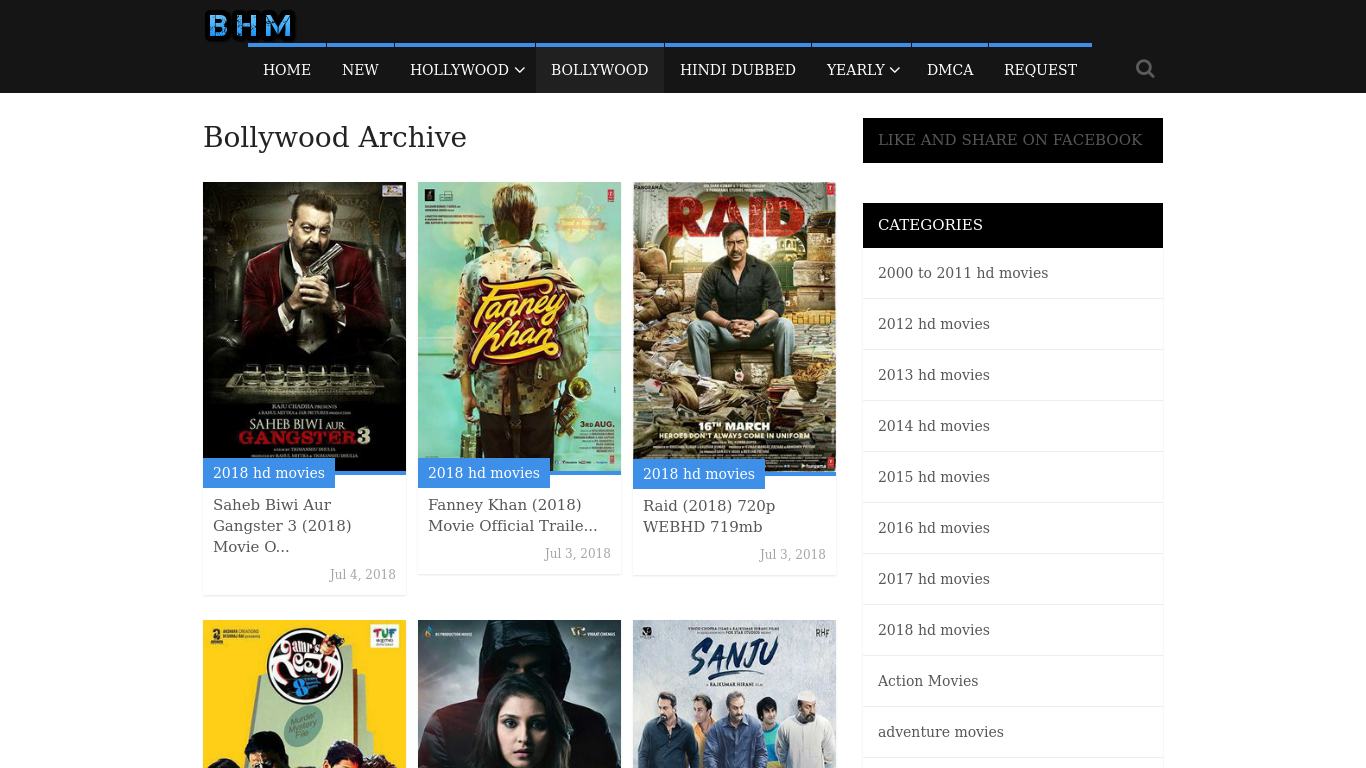Click the Jul 4, 2018 date

pyautogui.click(x=363, y=575)
